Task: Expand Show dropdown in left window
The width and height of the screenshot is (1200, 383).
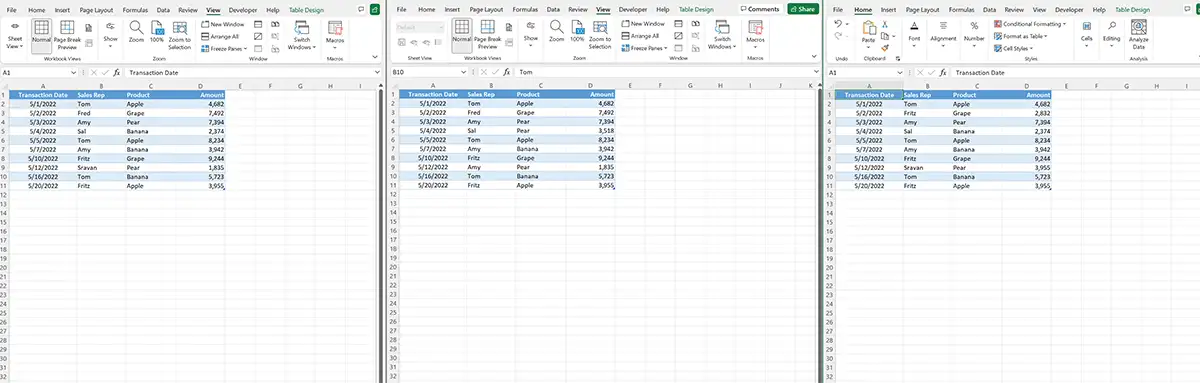Action: click(x=110, y=35)
